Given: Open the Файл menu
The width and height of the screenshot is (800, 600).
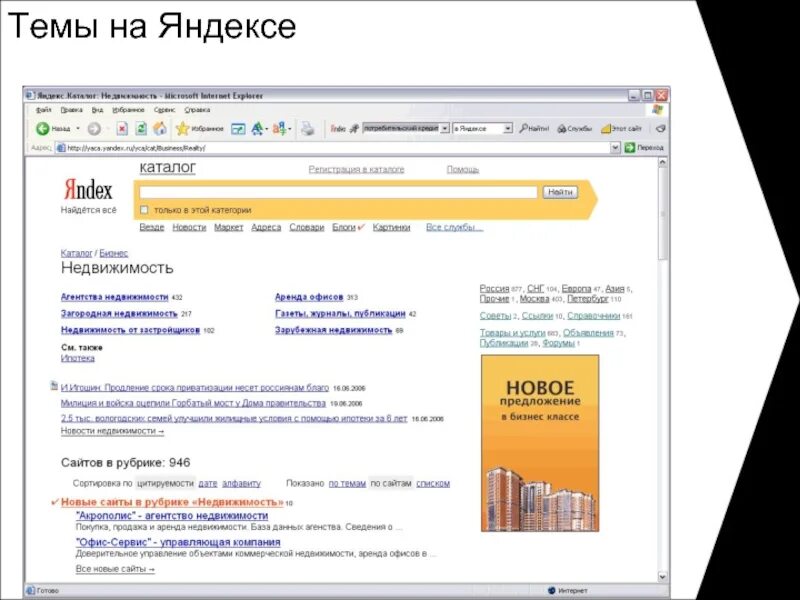Looking at the screenshot, I should [x=44, y=110].
